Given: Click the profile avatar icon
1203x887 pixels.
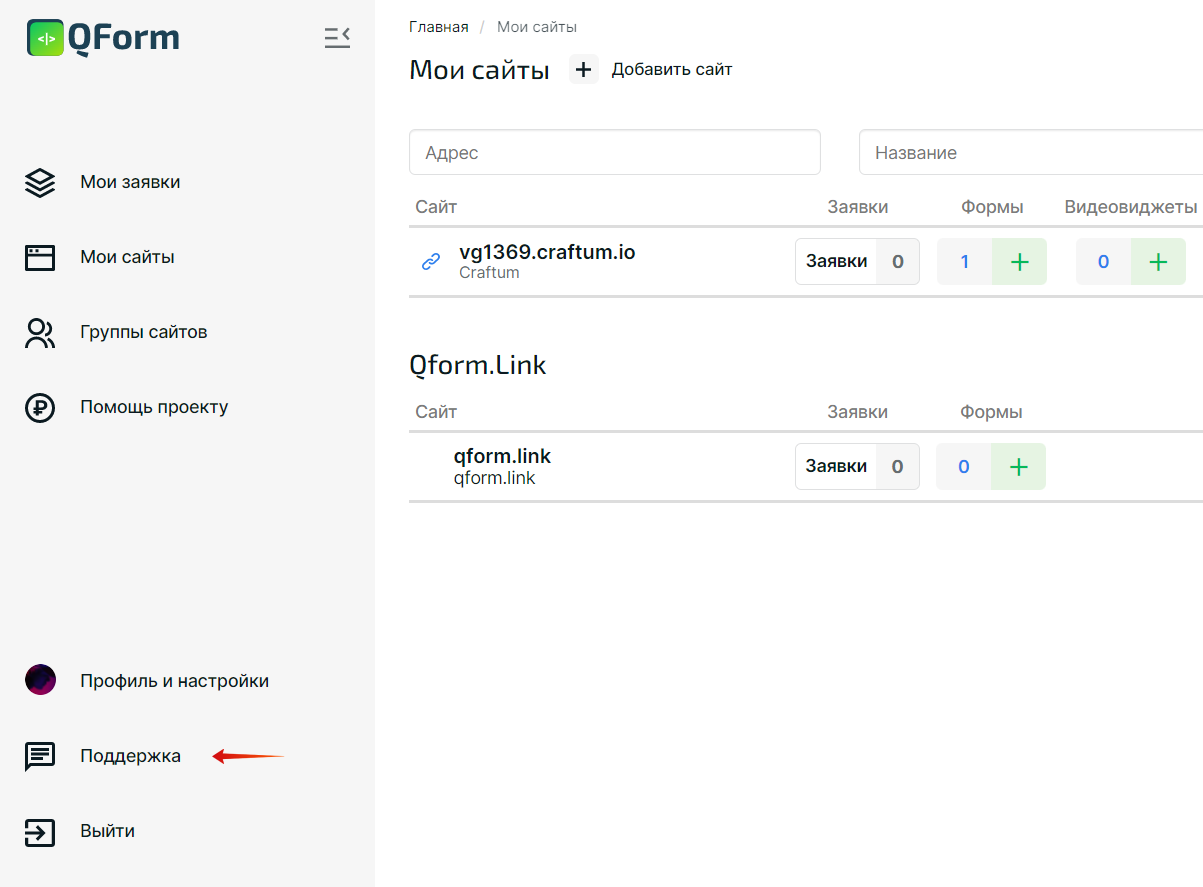Looking at the screenshot, I should coord(40,680).
